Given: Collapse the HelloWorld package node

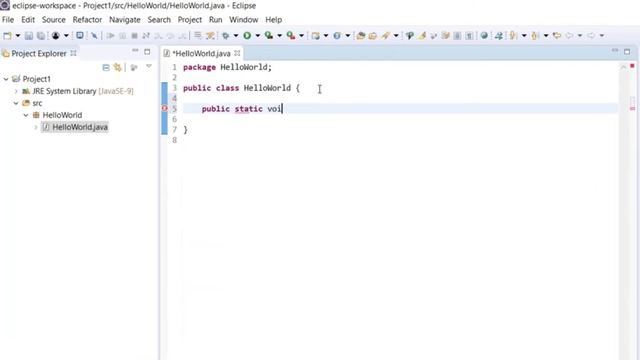Looking at the screenshot, I should coord(26,115).
